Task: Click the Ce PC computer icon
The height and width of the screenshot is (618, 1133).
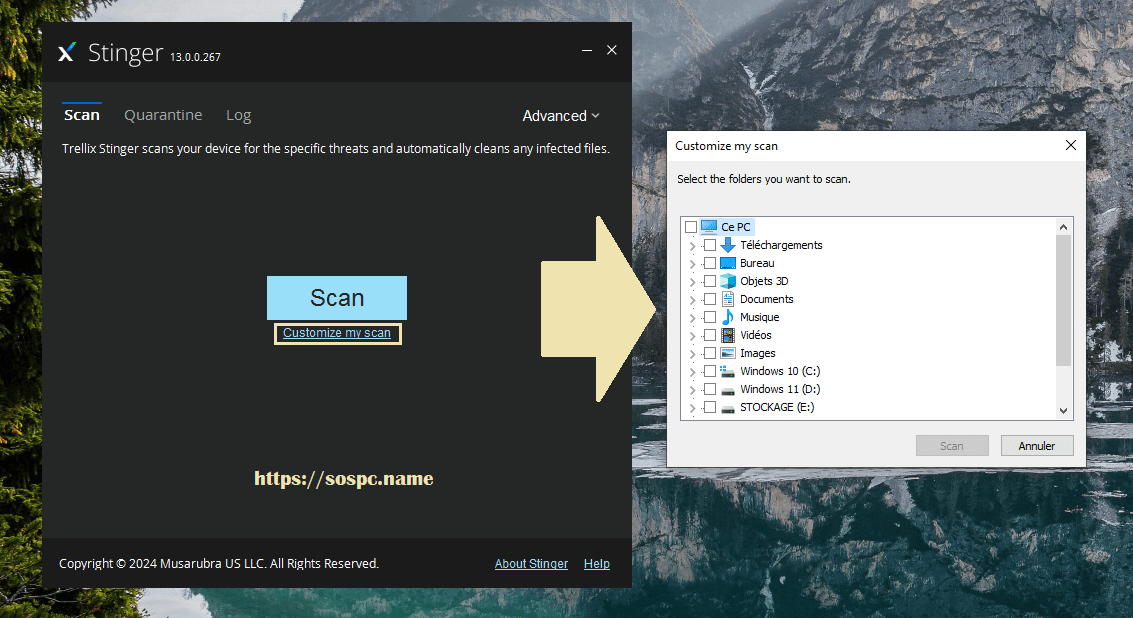Action: (x=709, y=227)
